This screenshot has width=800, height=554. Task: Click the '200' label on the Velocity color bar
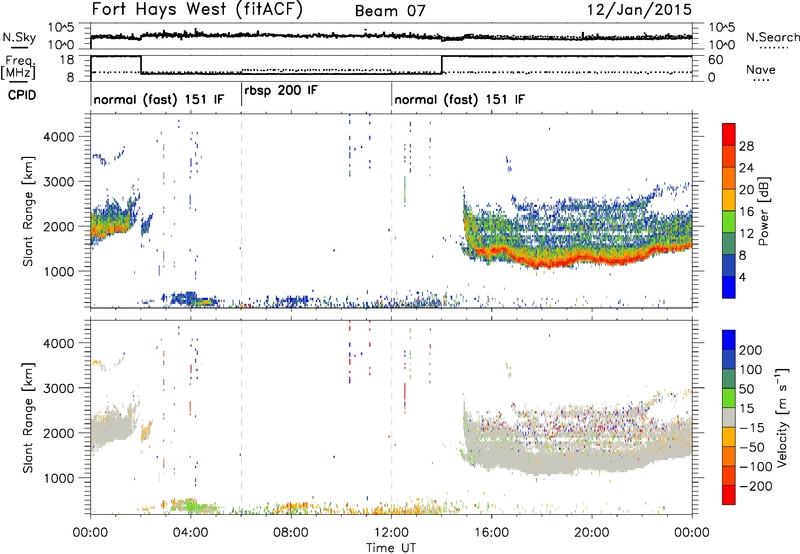coord(751,350)
